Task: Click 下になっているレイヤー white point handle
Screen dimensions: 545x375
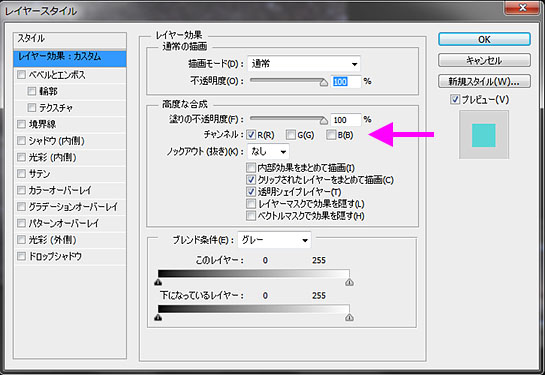Action: [349, 317]
